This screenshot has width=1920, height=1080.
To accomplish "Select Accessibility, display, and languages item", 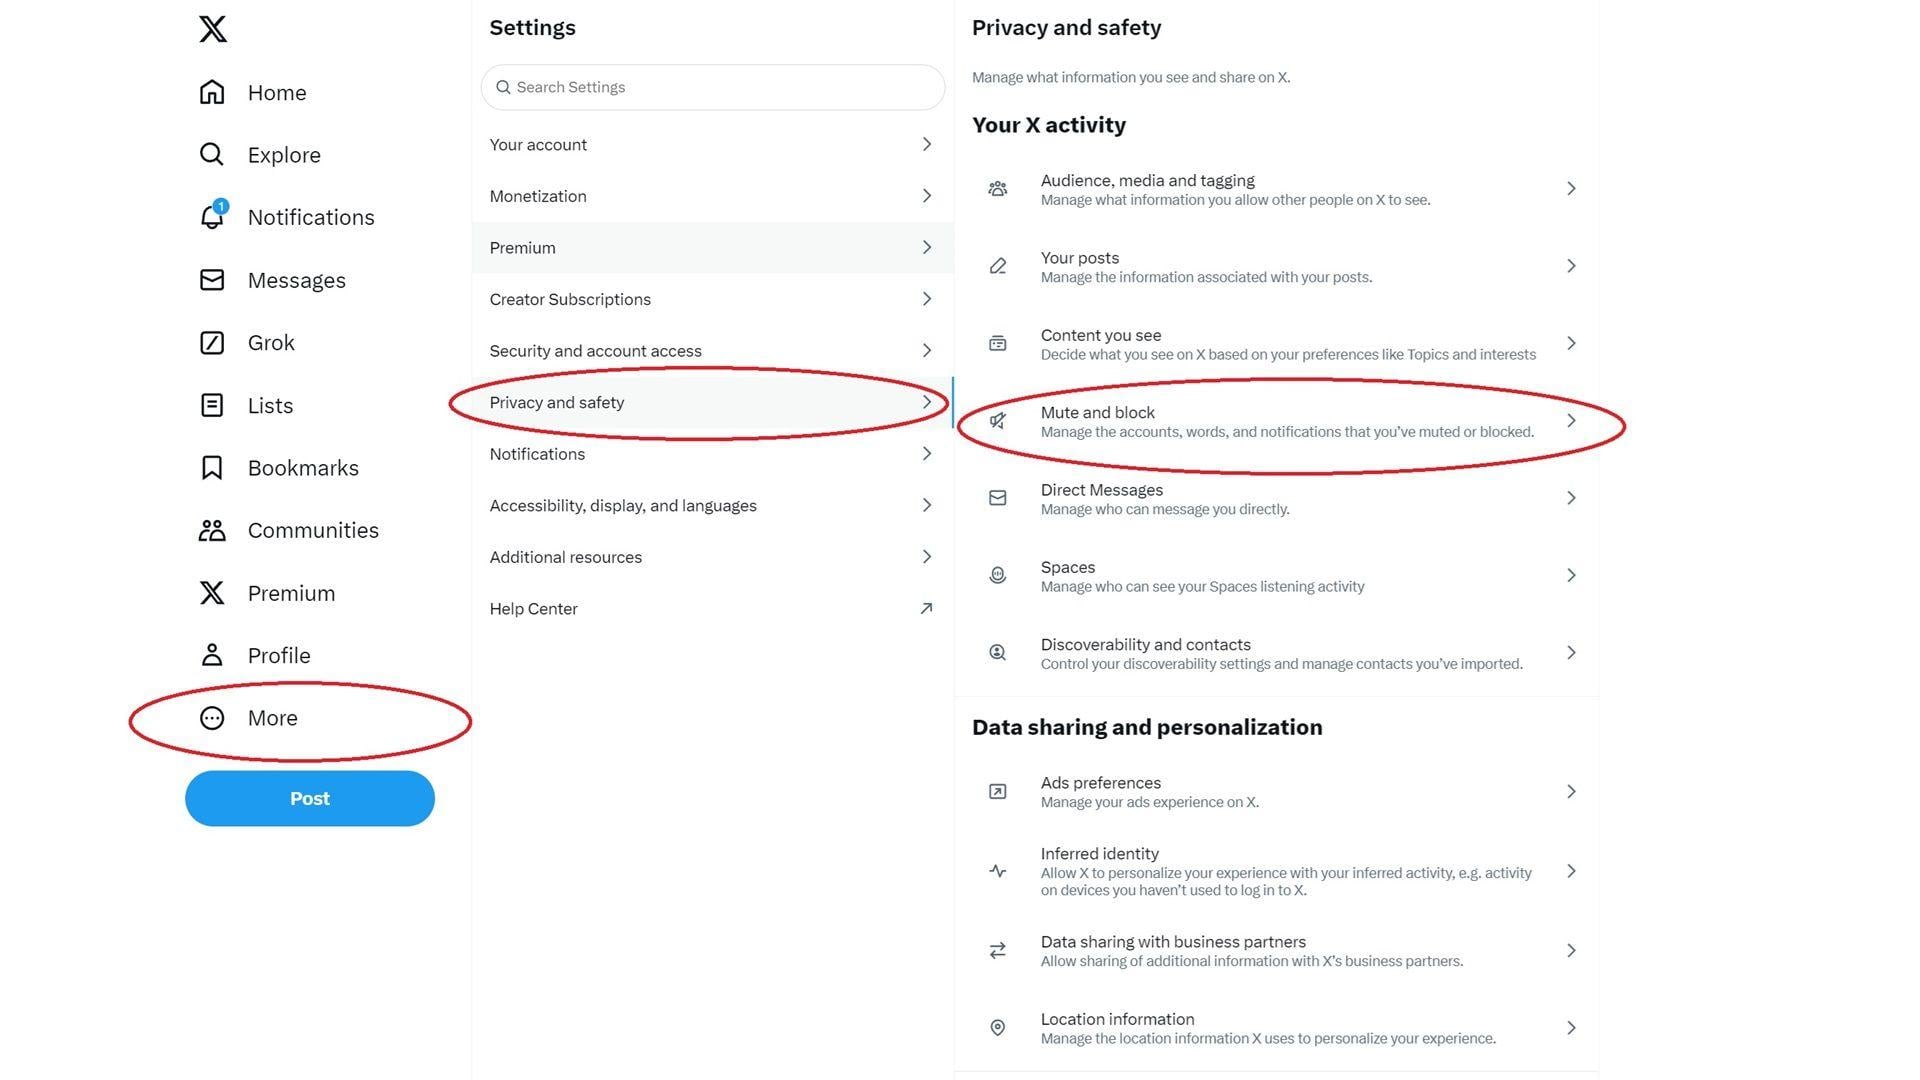I will [x=623, y=506].
